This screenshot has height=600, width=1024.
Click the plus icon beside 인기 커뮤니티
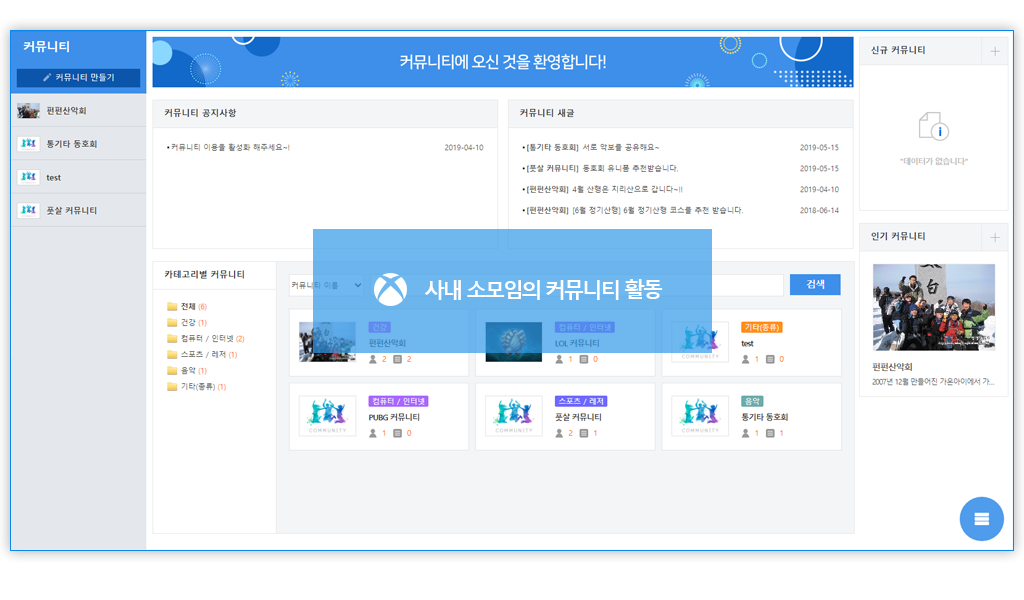coord(994,237)
